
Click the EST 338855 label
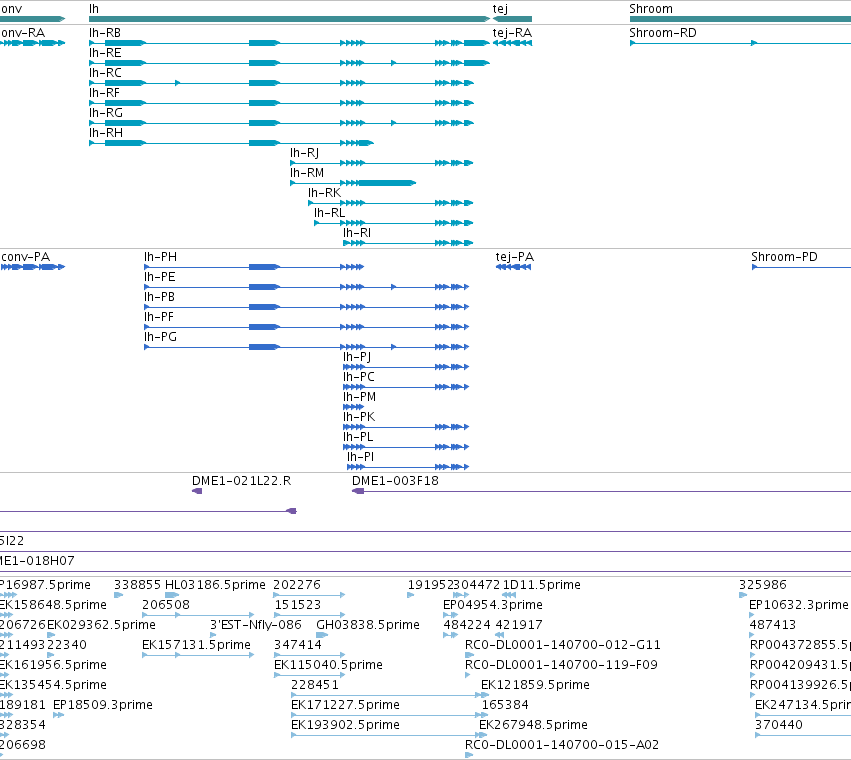pos(137,585)
